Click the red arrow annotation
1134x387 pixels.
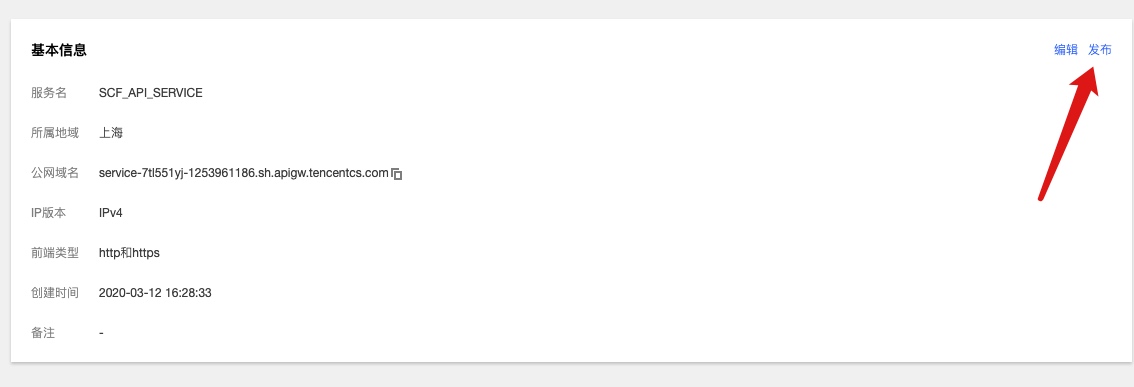pyautogui.click(x=1070, y=132)
